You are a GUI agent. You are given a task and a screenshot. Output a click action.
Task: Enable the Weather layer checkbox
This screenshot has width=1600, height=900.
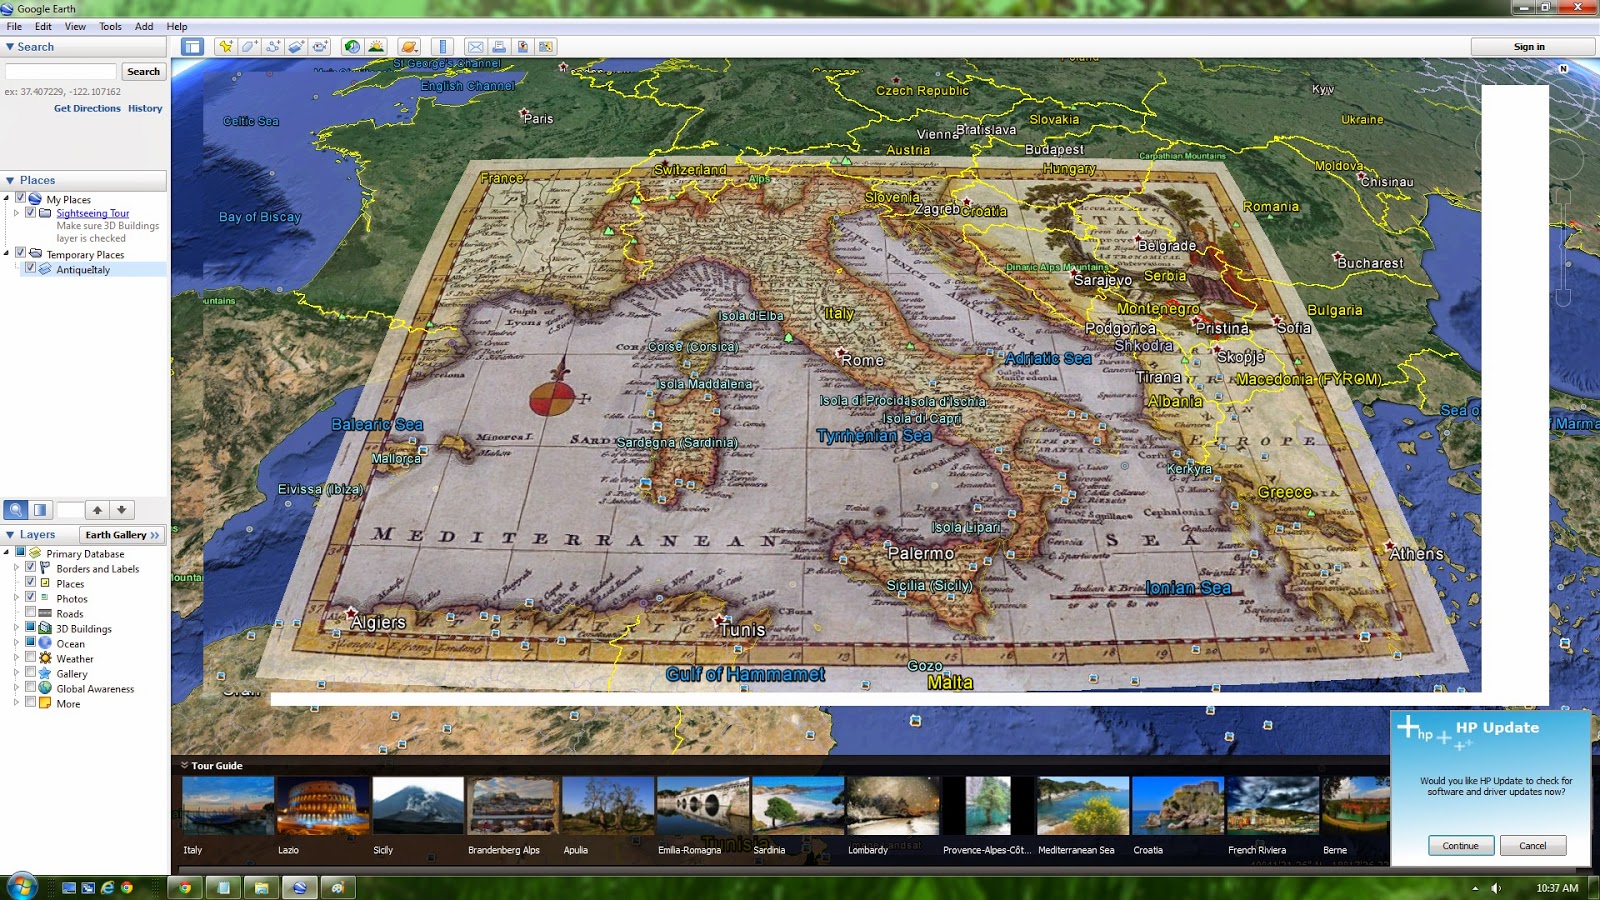(31, 658)
